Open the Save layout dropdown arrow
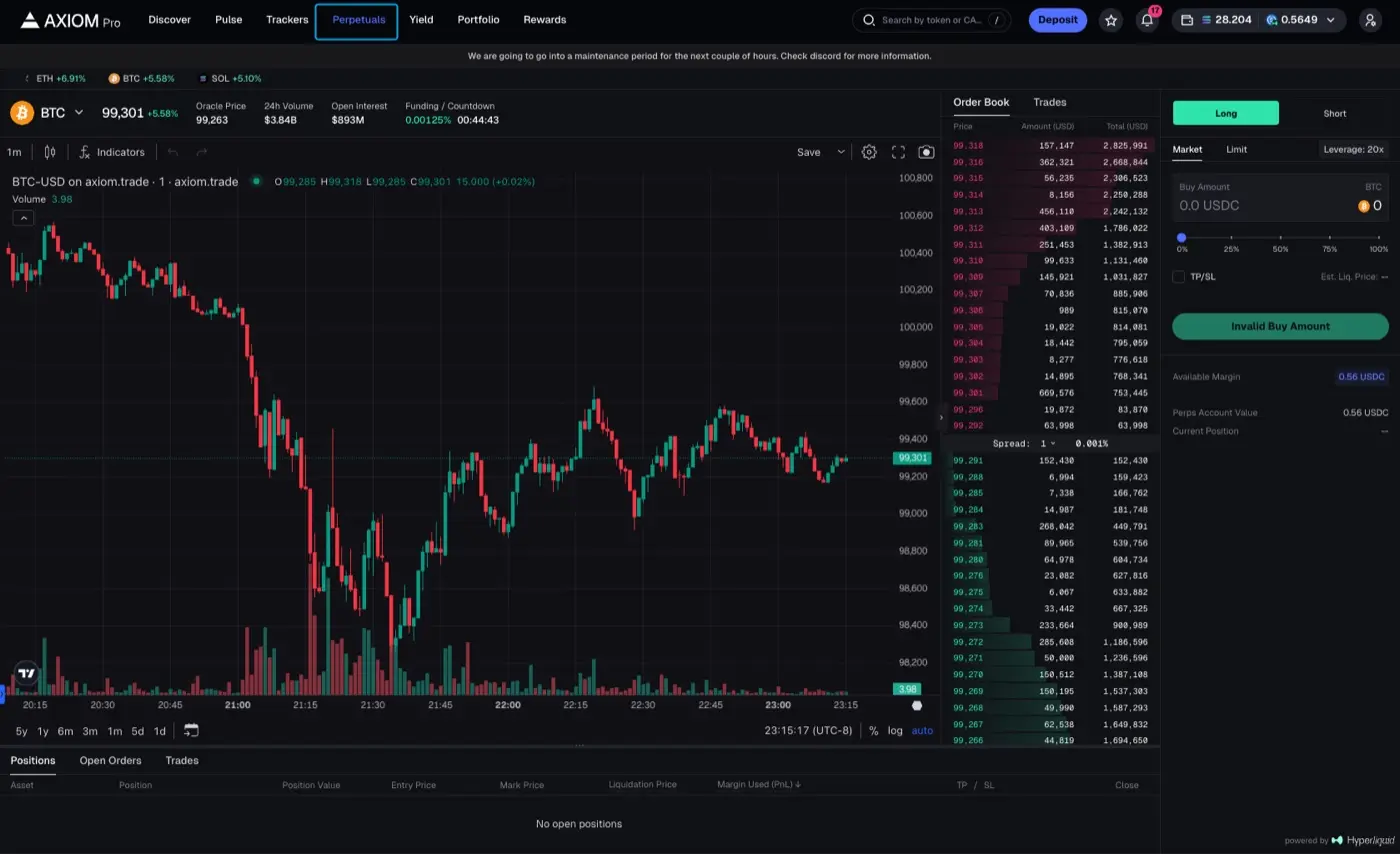1400x854 pixels. click(x=841, y=152)
